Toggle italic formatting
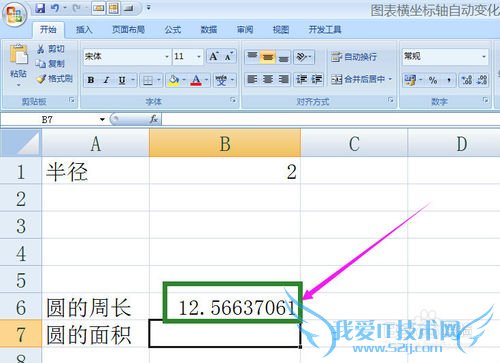 (107, 80)
